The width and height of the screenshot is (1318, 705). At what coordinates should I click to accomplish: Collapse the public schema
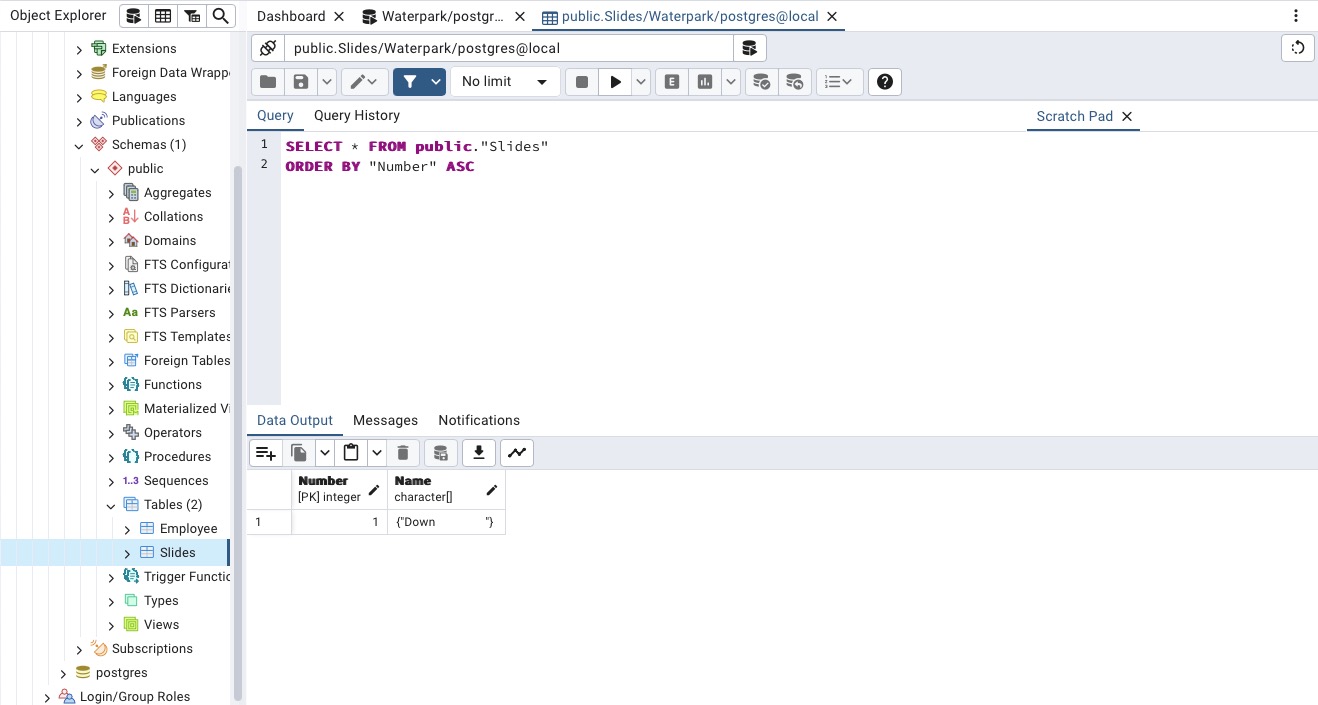point(94,168)
